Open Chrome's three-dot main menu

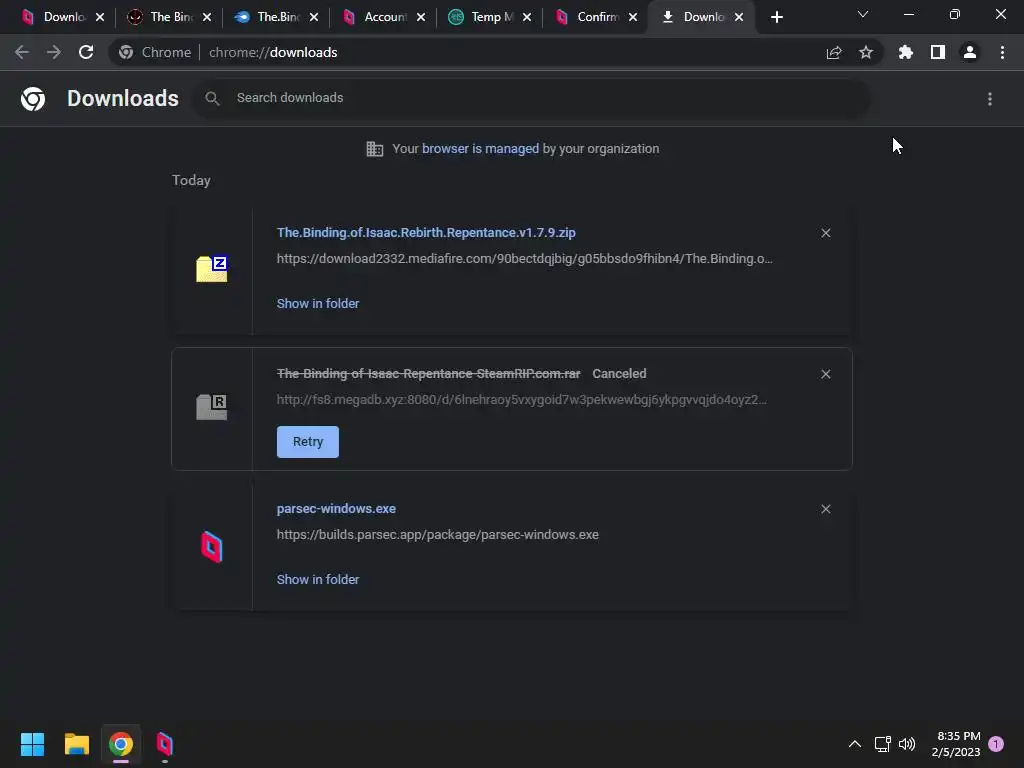1002,52
